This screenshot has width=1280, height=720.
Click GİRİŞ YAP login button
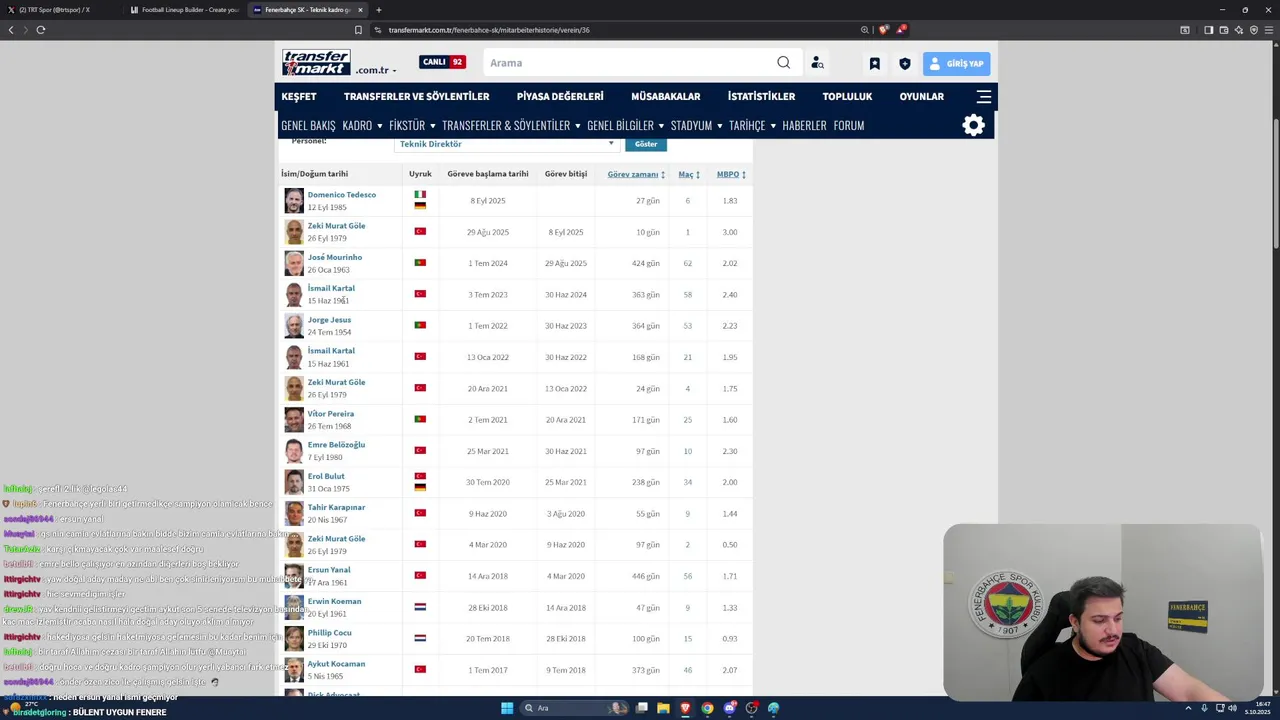click(x=956, y=63)
